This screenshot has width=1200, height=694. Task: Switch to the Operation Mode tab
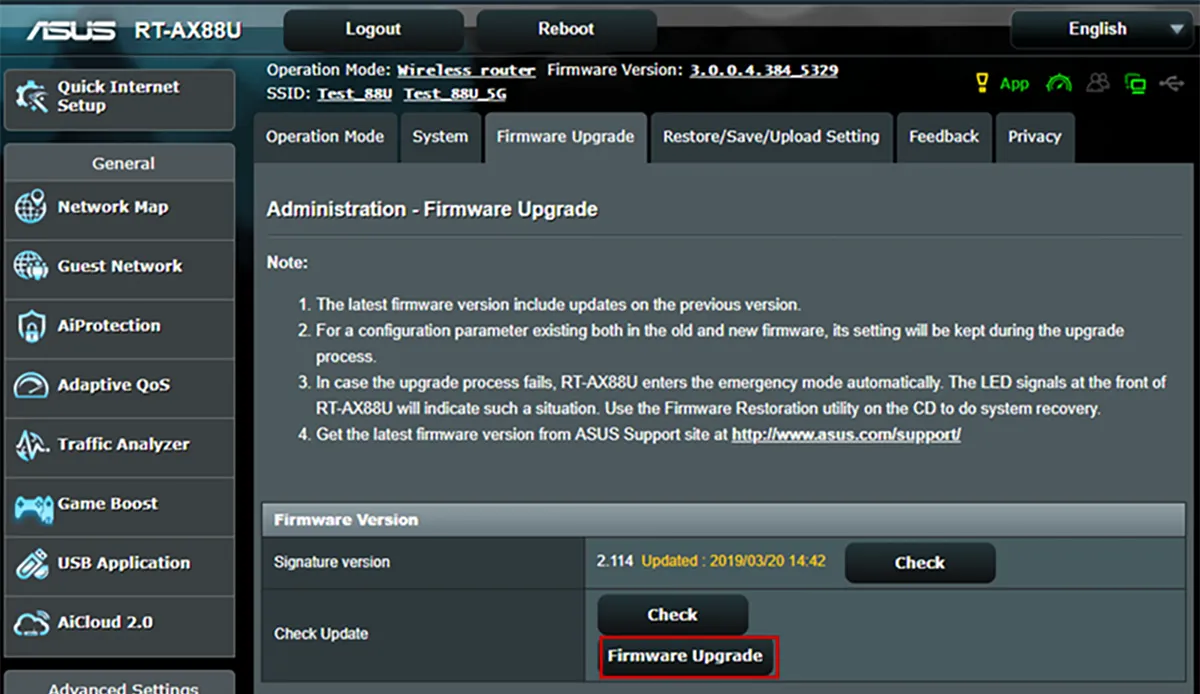pos(325,137)
